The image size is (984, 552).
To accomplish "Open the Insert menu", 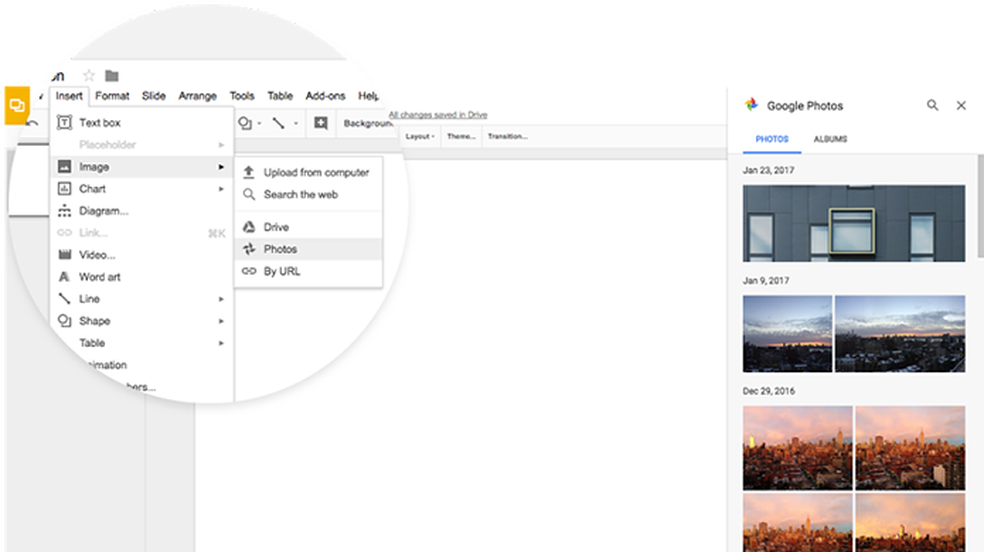I will [69, 96].
